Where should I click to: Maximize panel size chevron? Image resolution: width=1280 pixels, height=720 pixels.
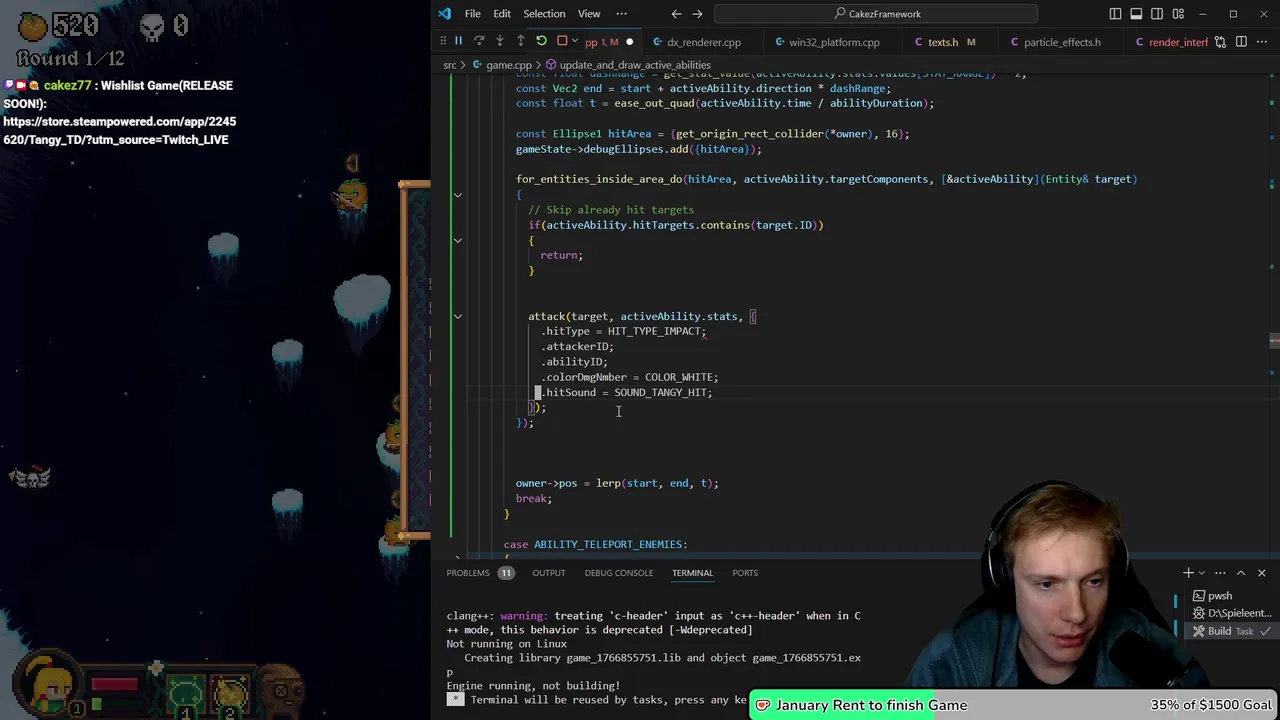(1241, 573)
